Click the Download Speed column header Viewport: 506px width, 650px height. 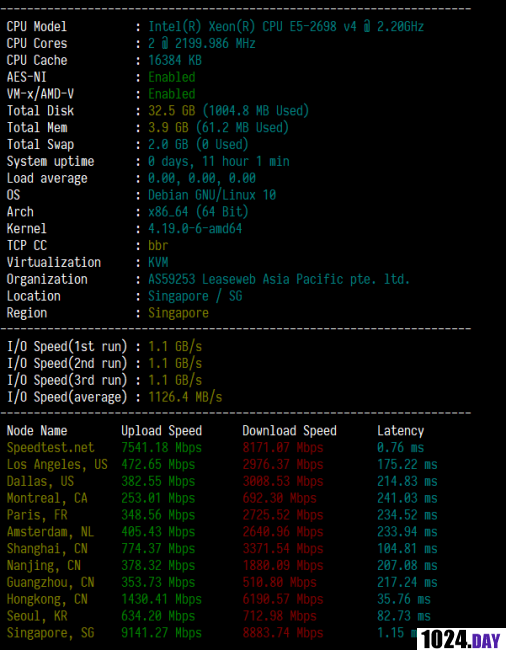tap(289, 431)
